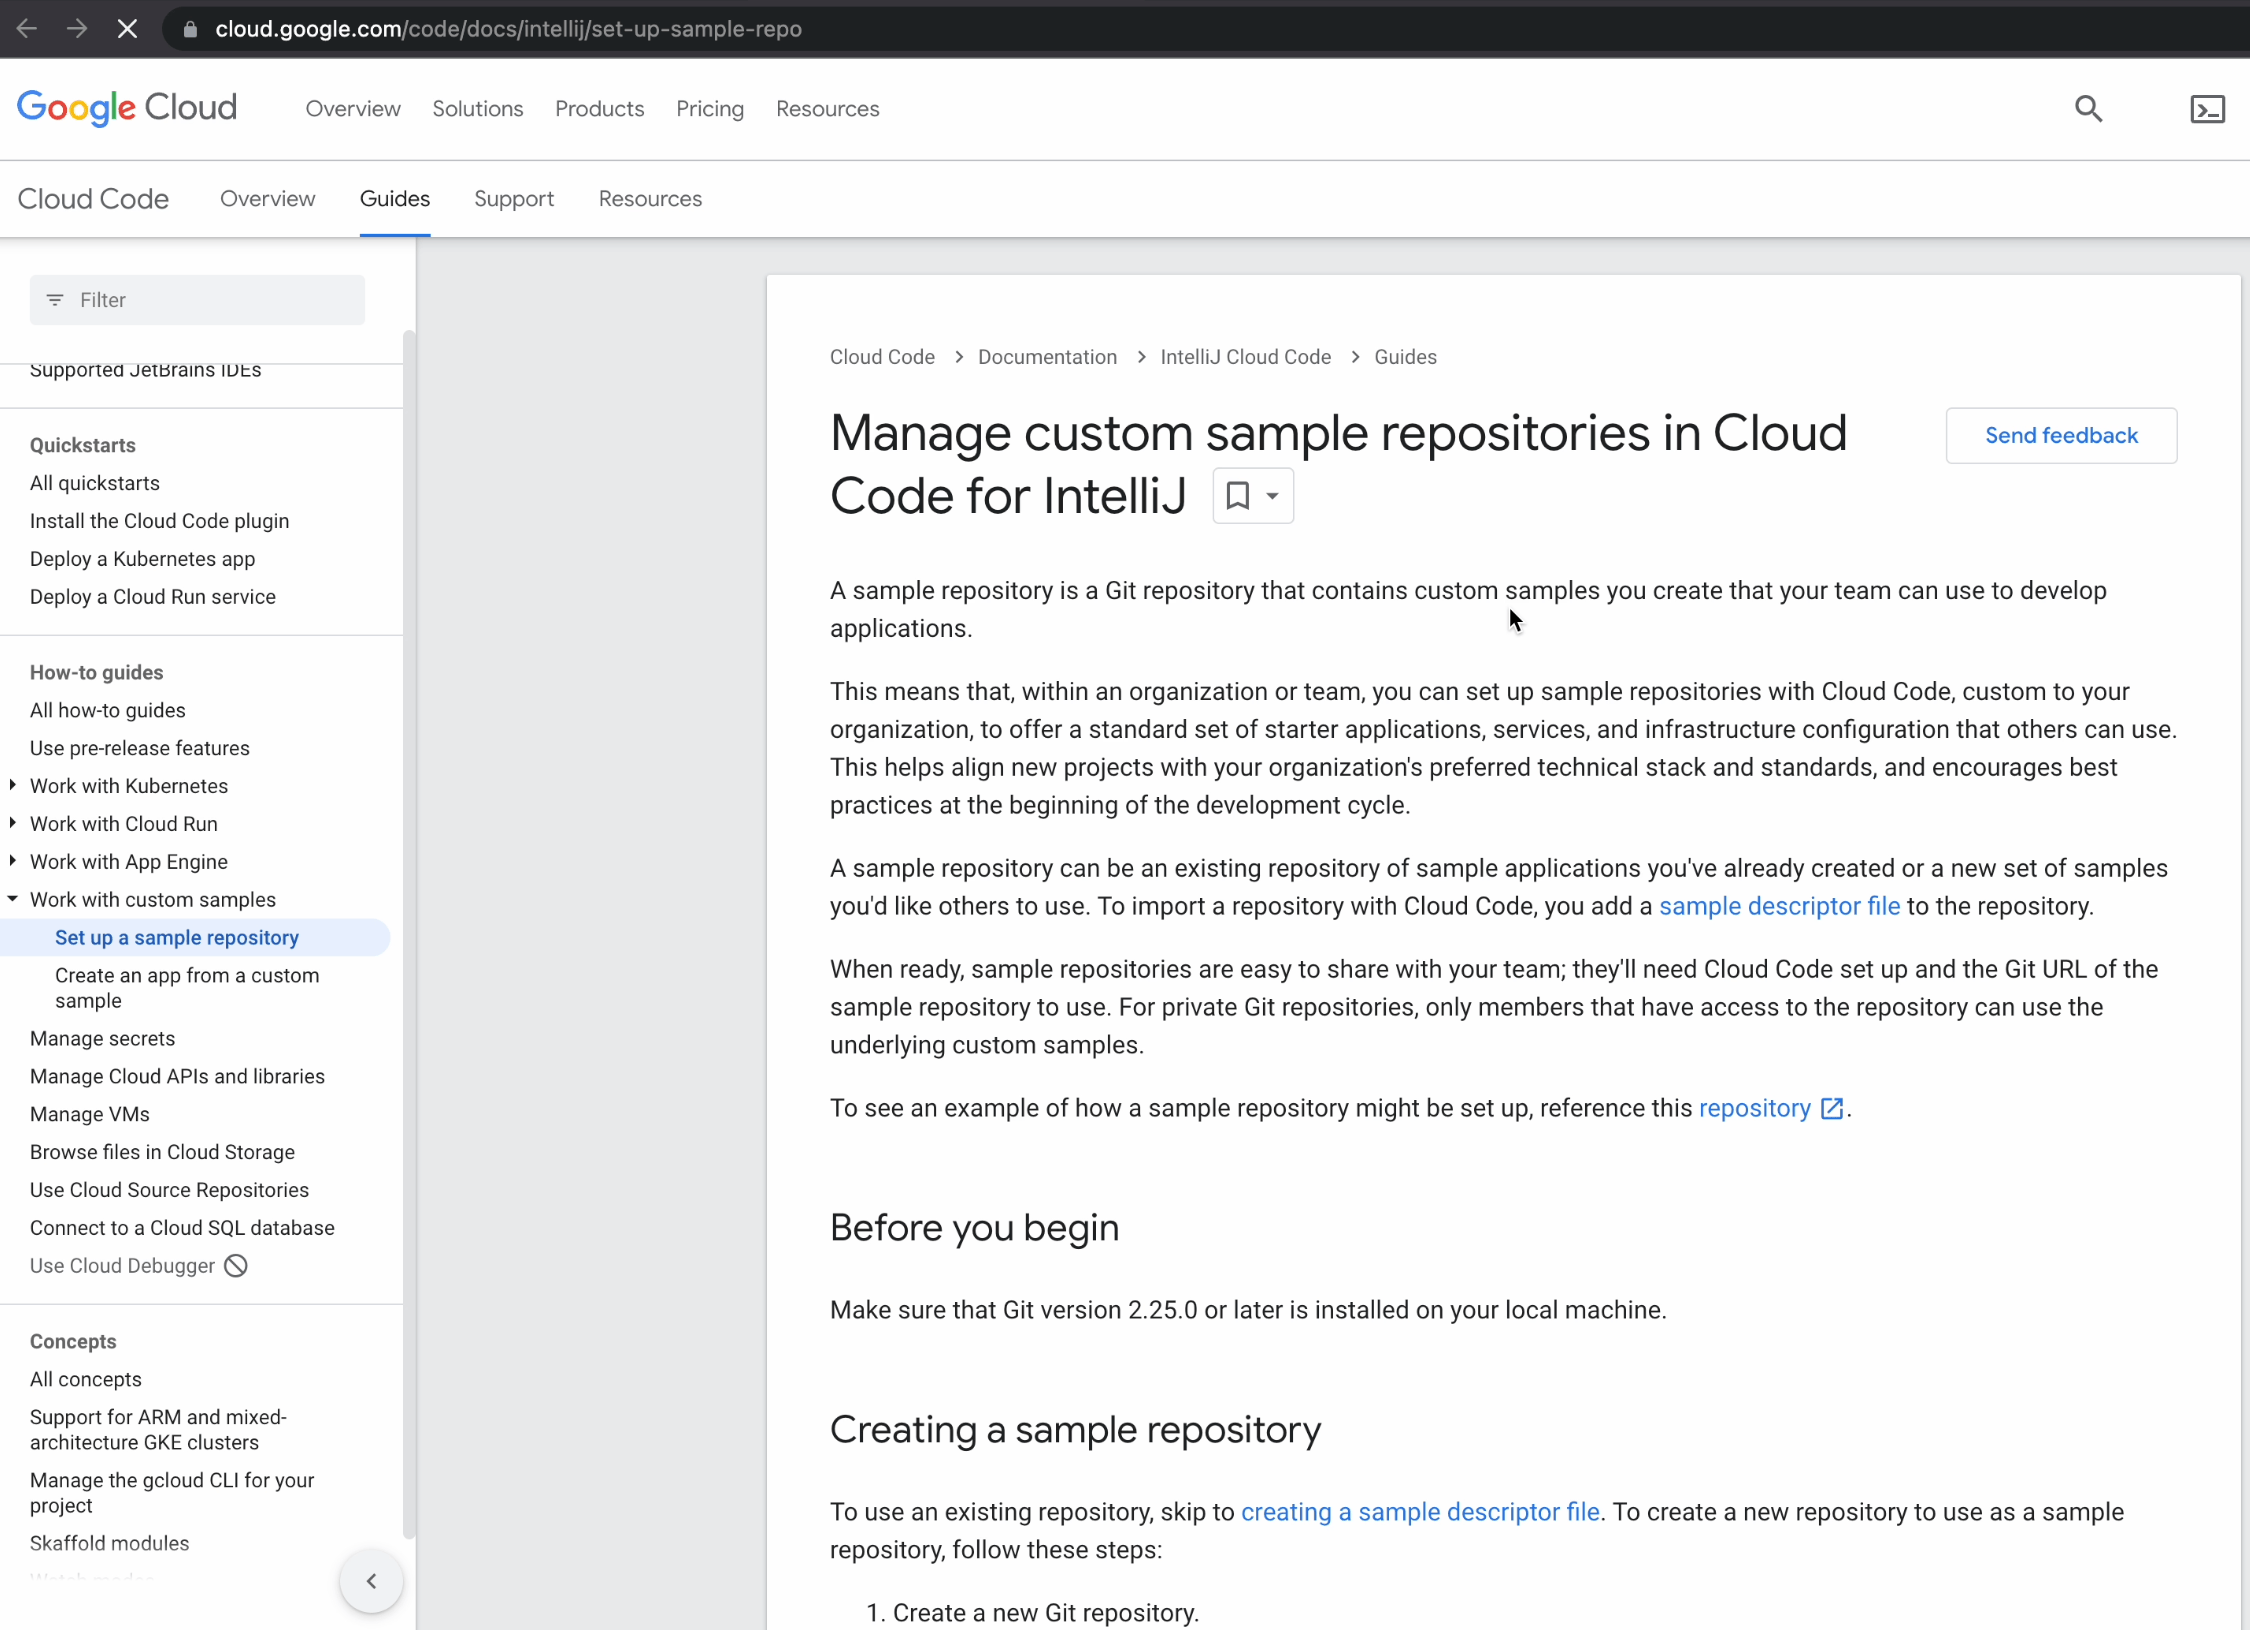Open sample descriptor file link
Screen dimensions: 2250x1630
coord(1779,907)
